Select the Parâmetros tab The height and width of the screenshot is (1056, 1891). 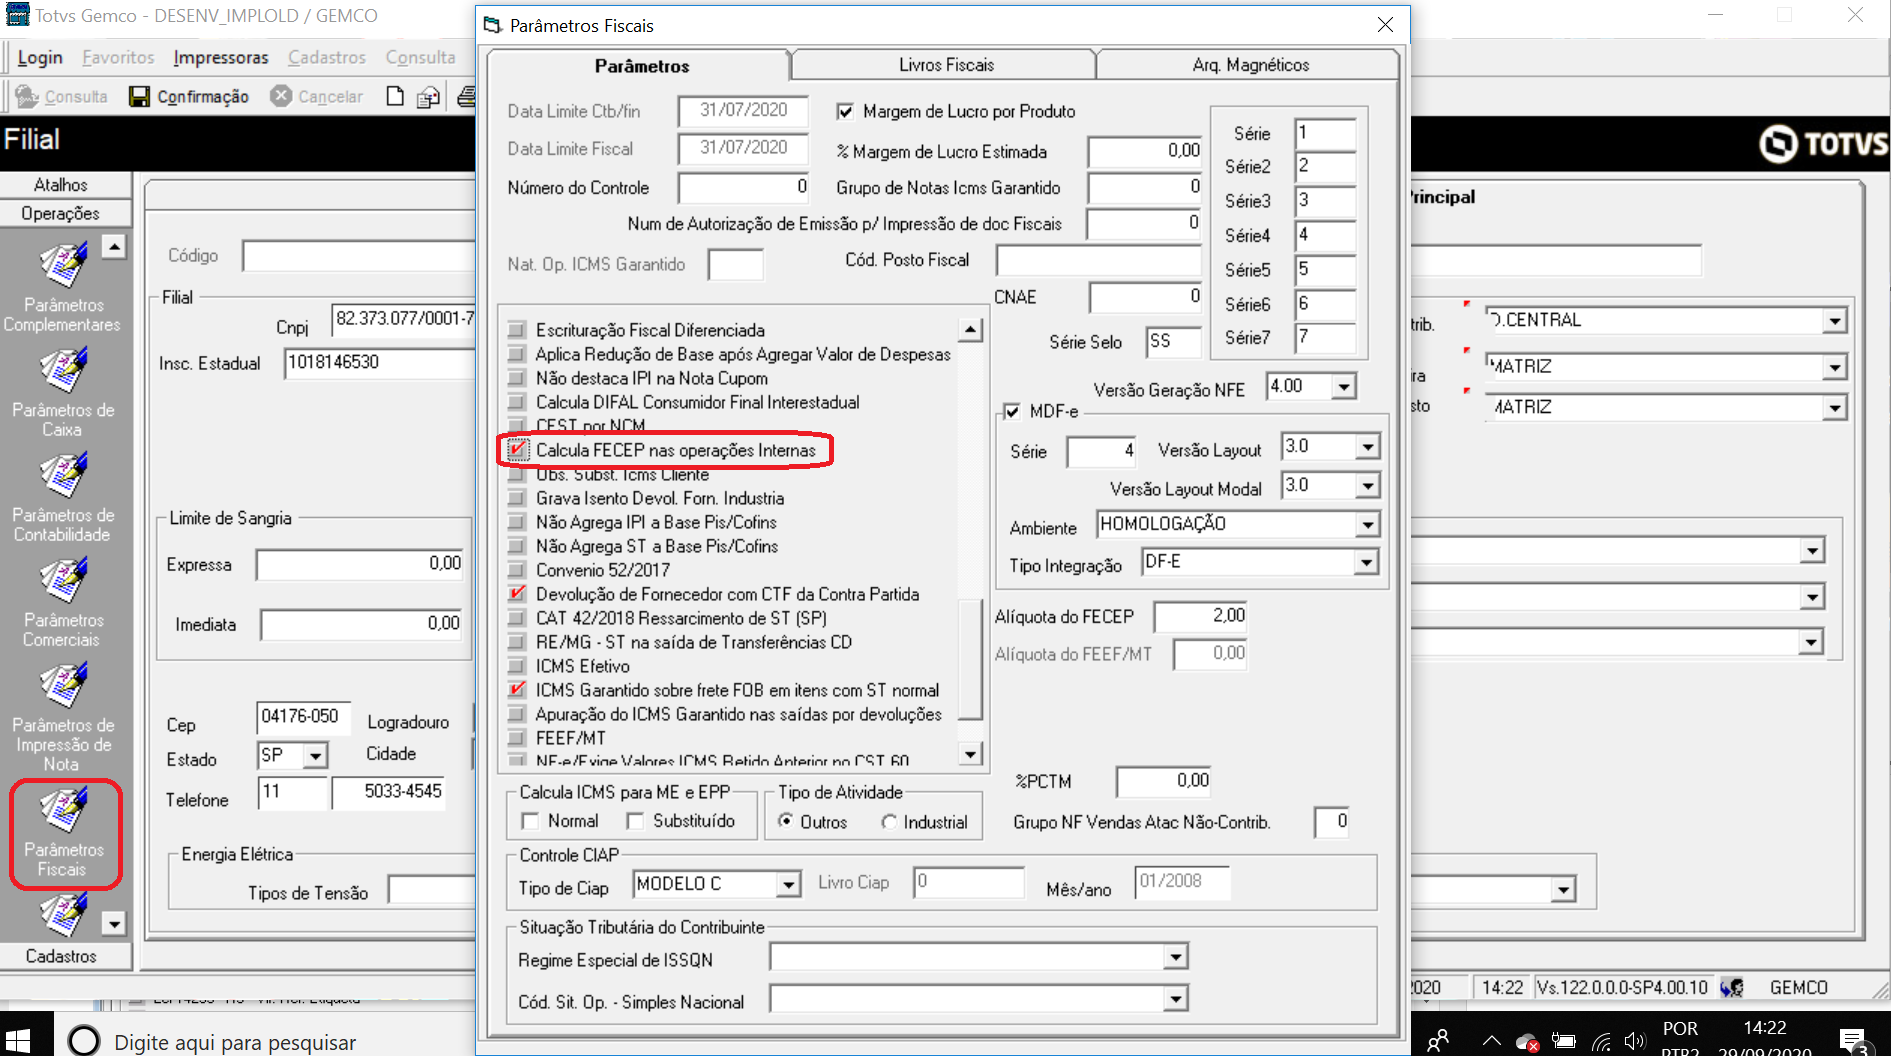(641, 65)
